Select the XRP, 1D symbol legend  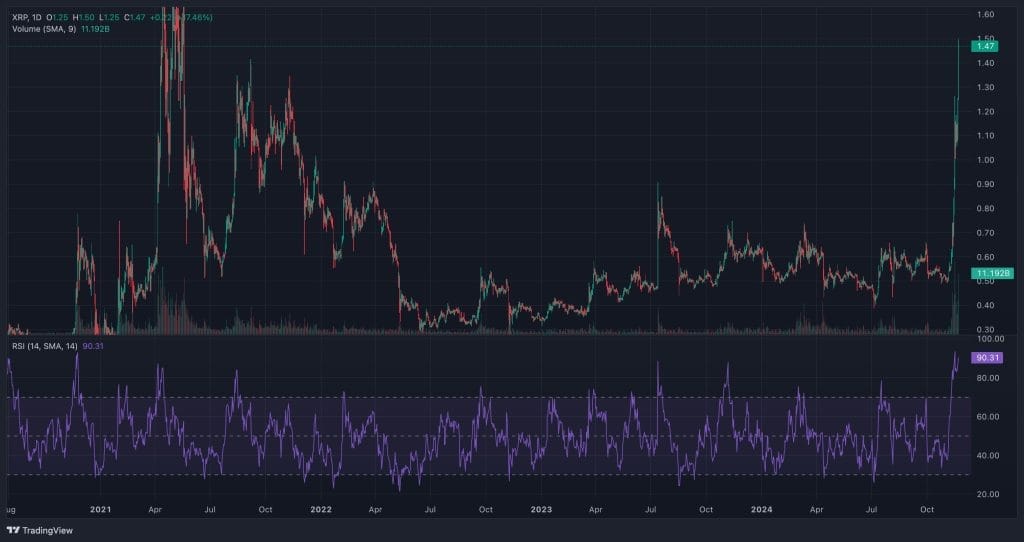coord(27,17)
